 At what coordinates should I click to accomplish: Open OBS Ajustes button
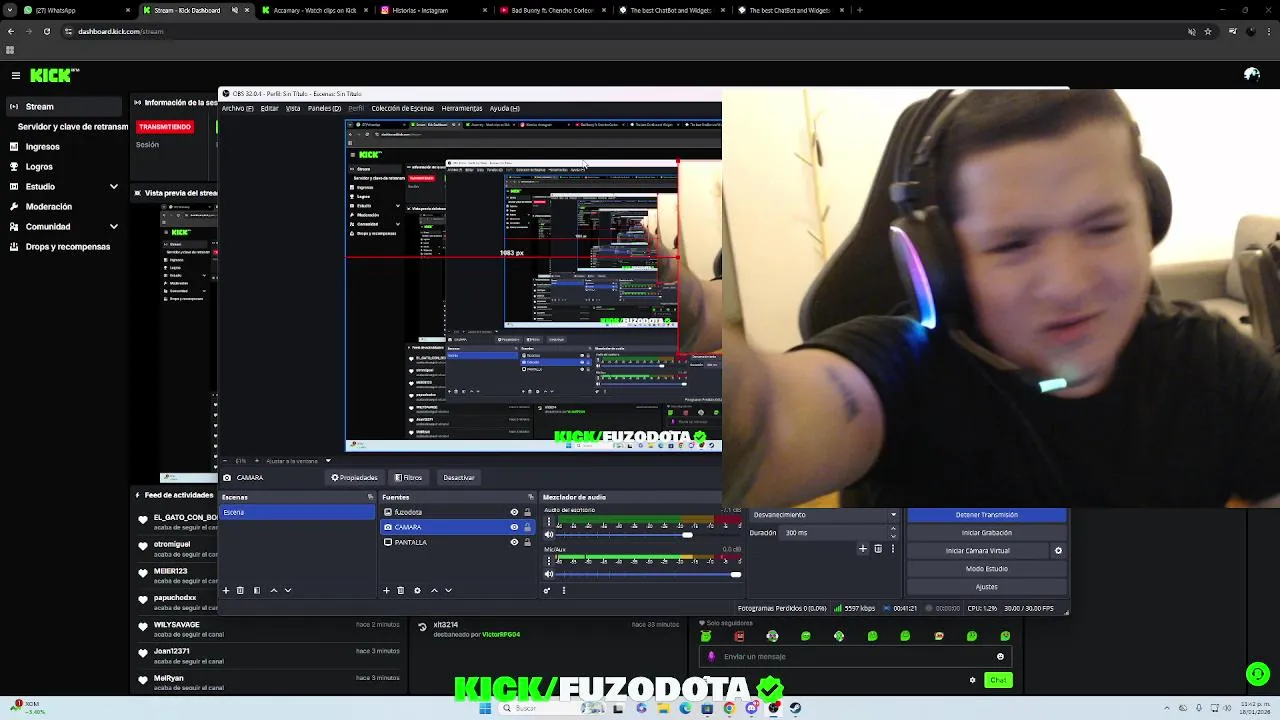pyautogui.click(x=987, y=587)
